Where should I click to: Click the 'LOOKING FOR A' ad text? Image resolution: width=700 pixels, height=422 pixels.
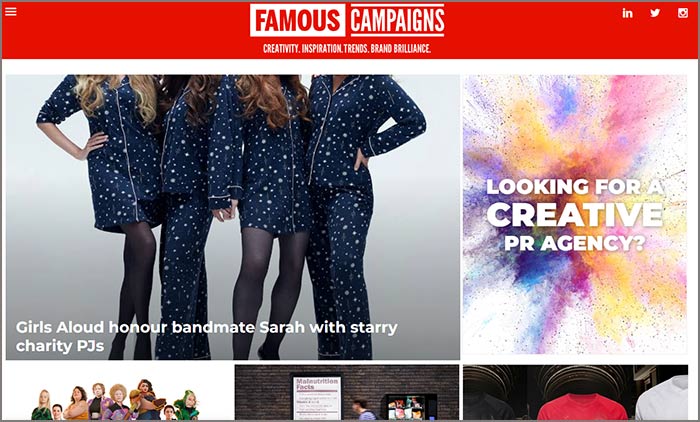click(575, 186)
